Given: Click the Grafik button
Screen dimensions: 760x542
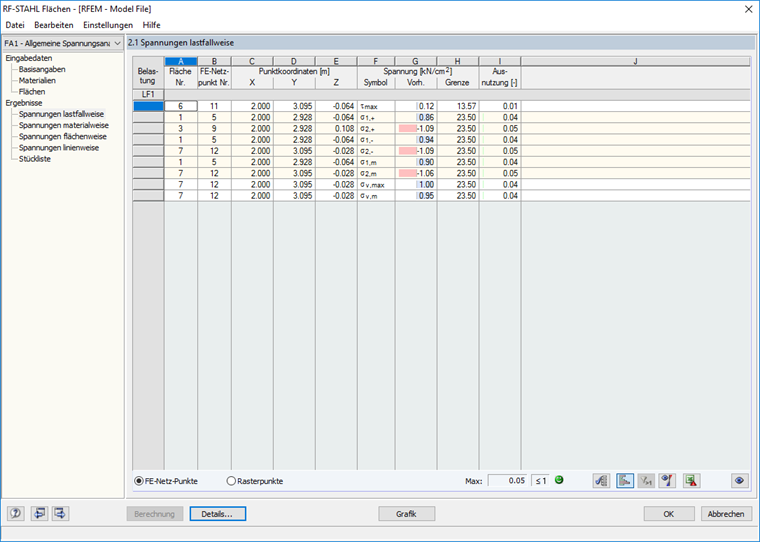Looking at the screenshot, I should (406, 514).
